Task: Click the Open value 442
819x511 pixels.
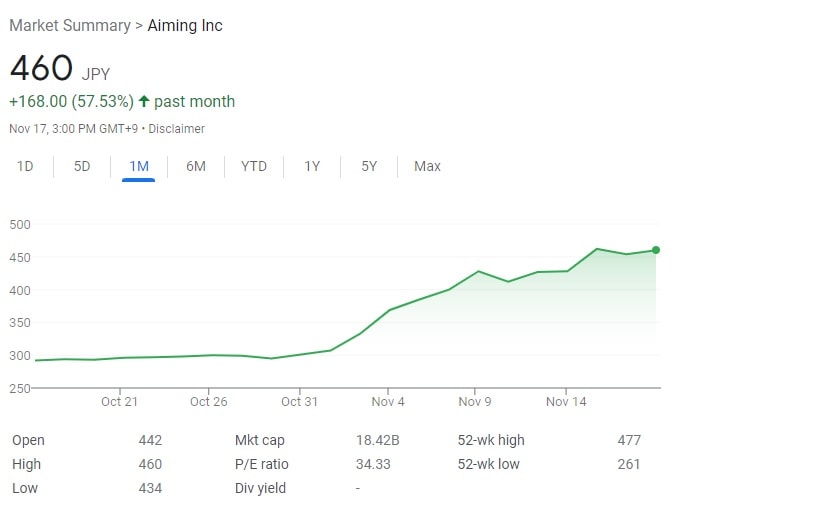Action: coord(150,440)
